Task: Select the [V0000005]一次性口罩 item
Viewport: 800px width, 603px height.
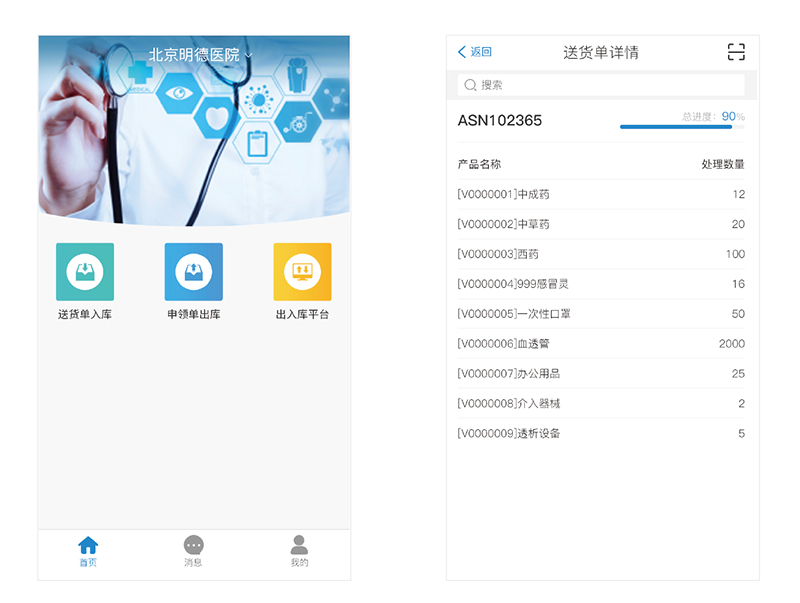Action: (600, 314)
